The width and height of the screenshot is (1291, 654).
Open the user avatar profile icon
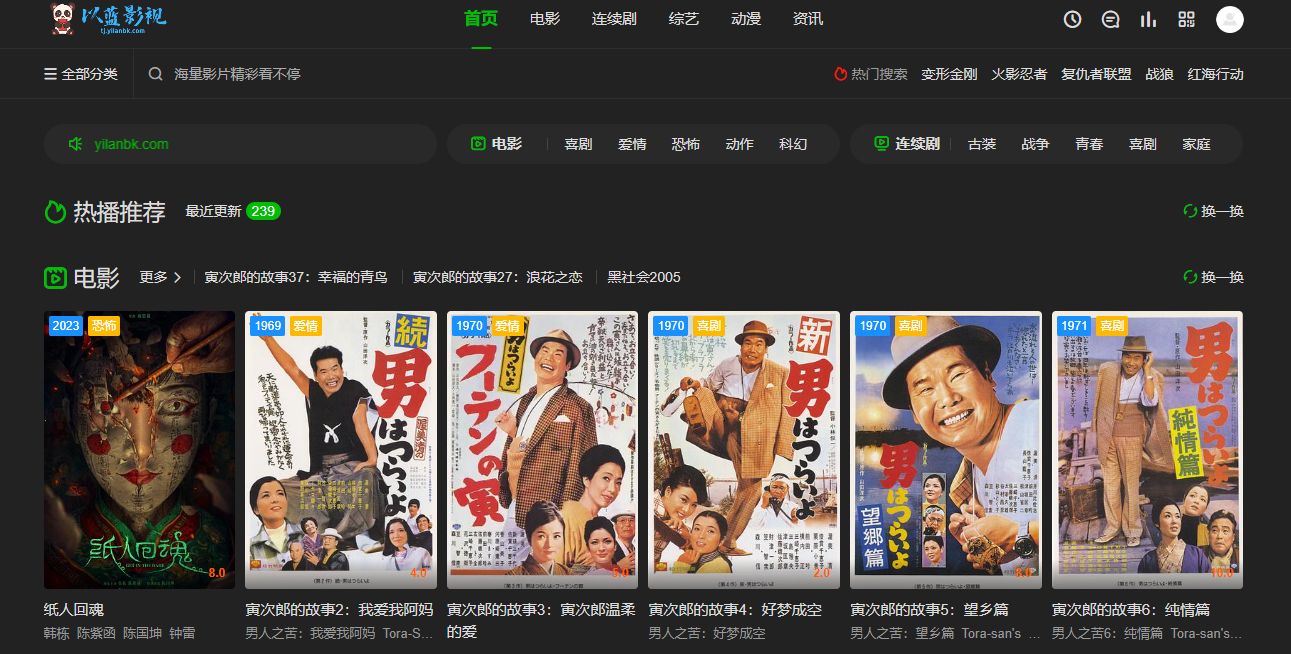tap(1229, 19)
